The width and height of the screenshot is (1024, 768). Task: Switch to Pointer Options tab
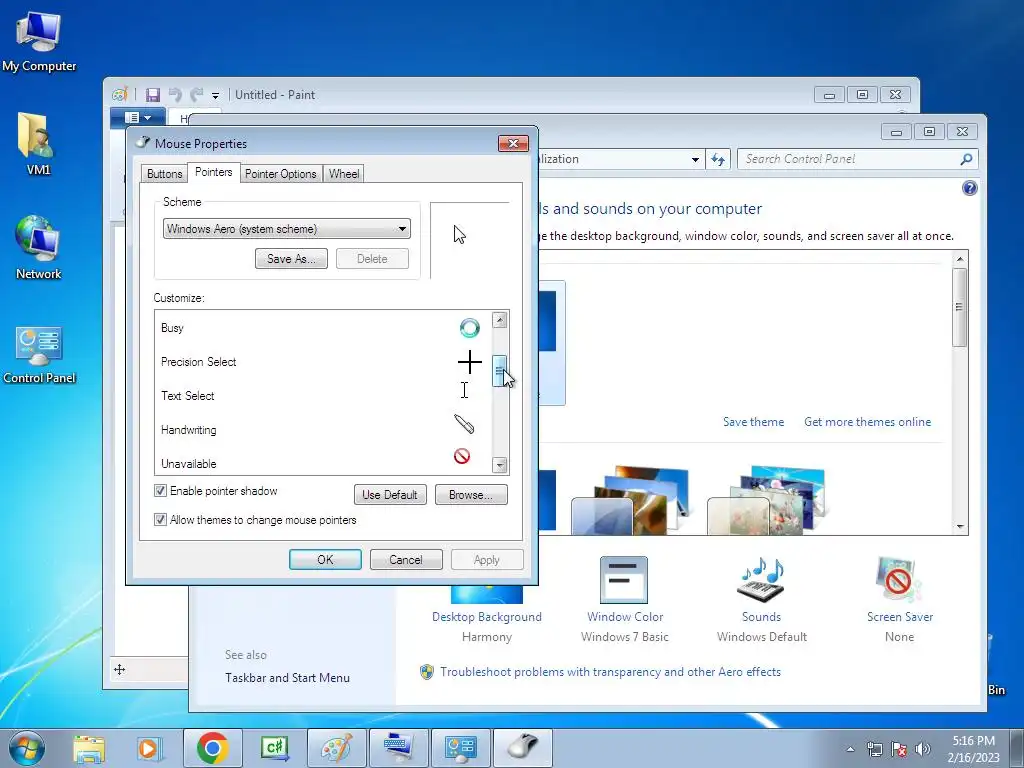(281, 174)
